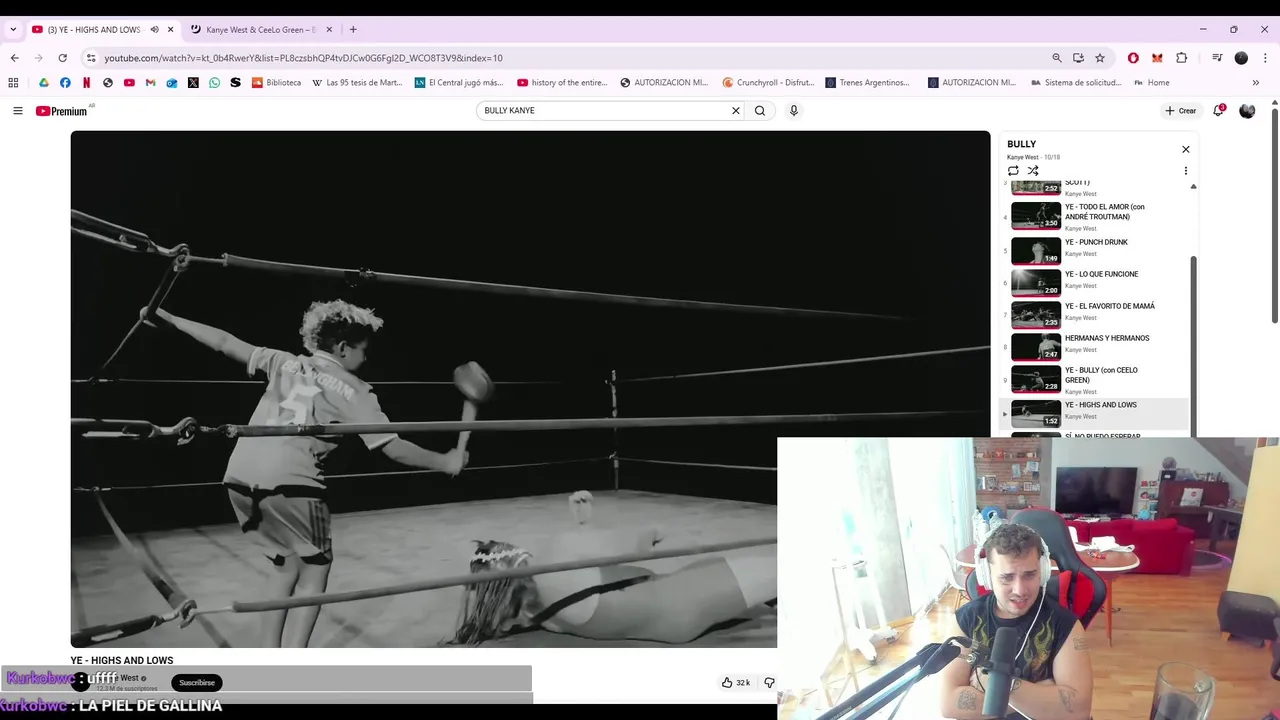Open the MetaMask fox extension

tap(1157, 58)
